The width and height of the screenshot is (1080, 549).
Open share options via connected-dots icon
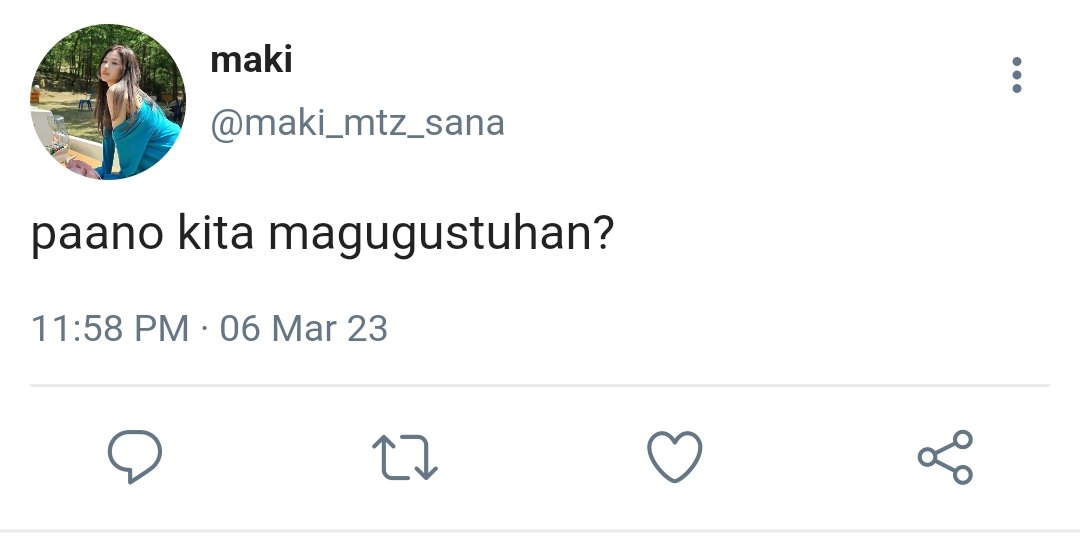coord(945,457)
